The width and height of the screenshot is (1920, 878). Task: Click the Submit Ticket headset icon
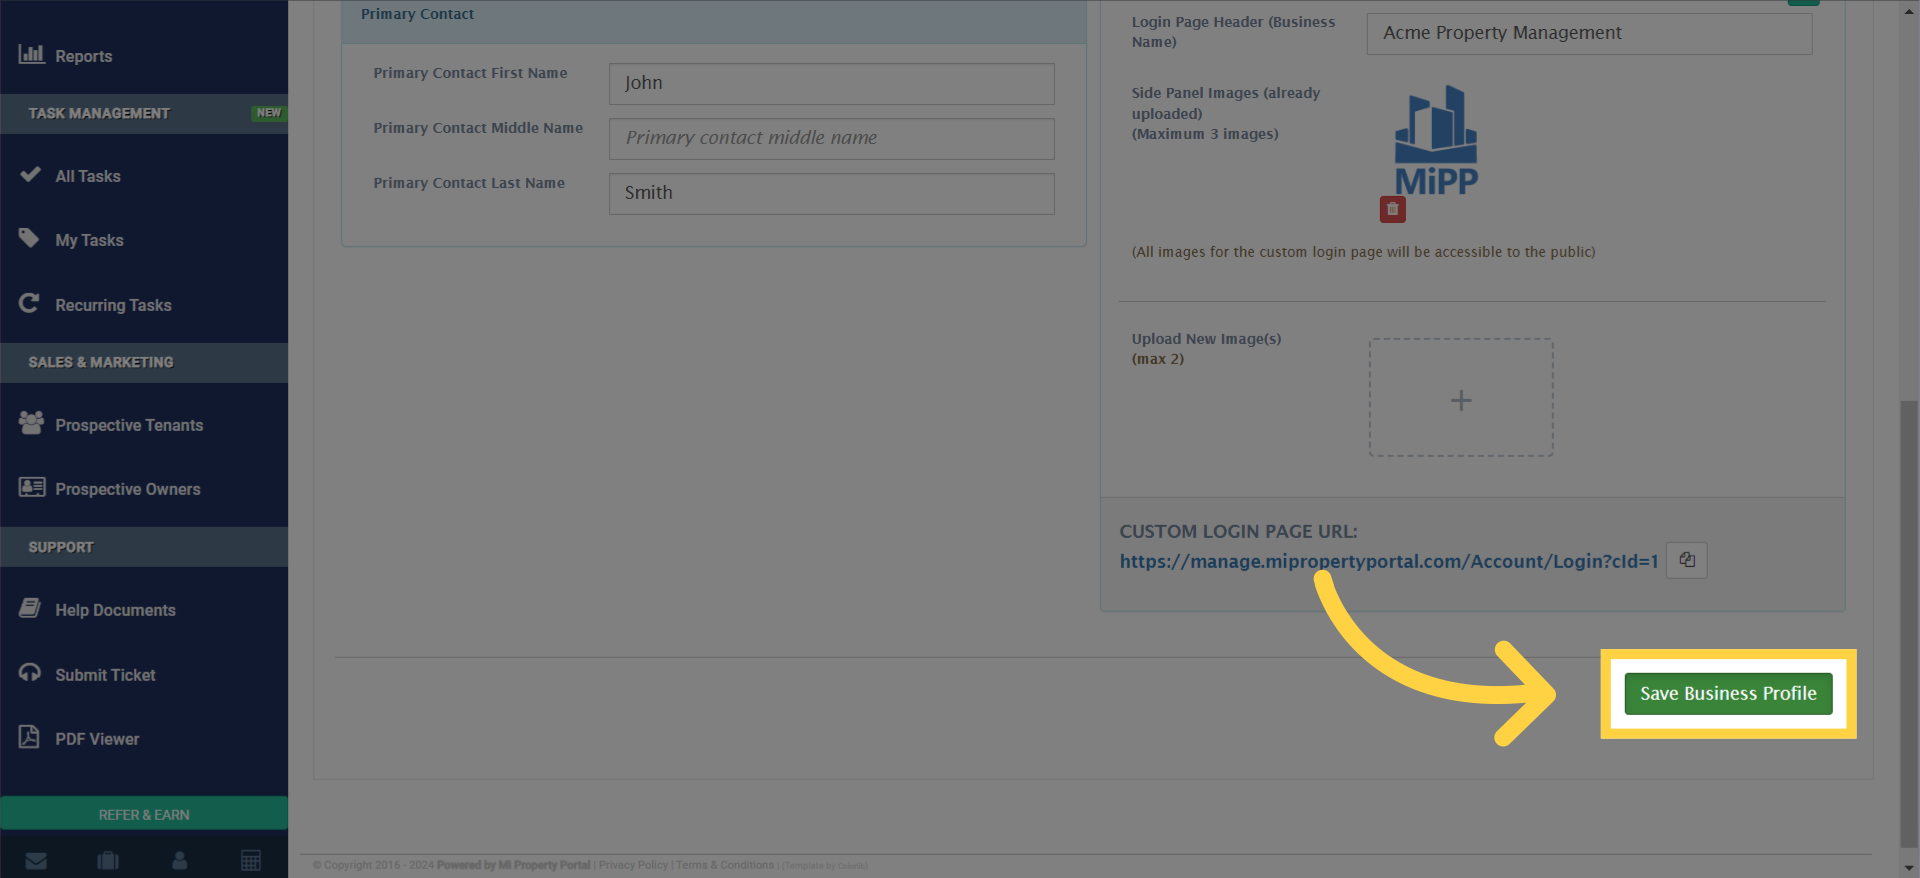pos(30,673)
